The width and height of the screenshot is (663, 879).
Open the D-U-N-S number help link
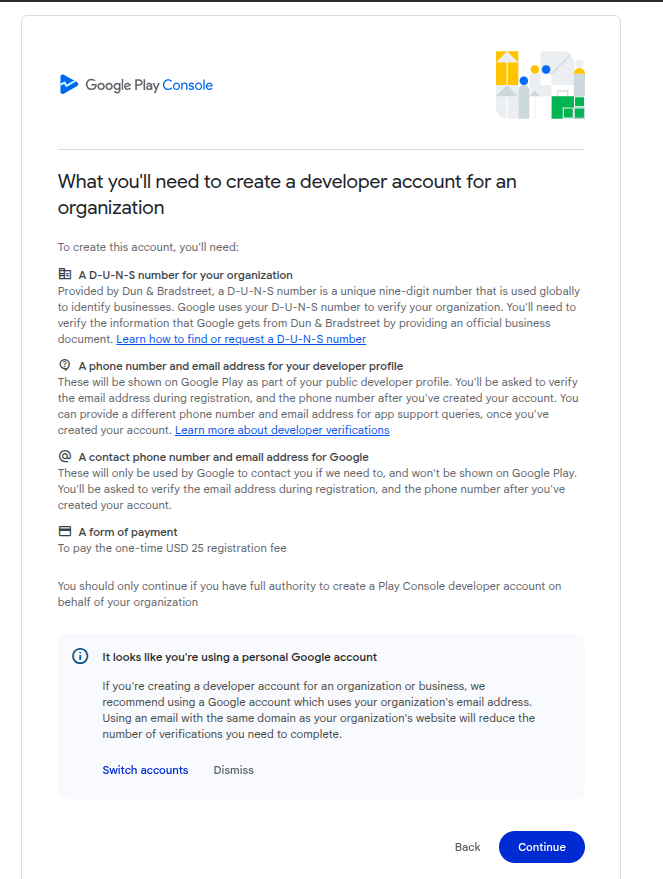pyautogui.click(x=241, y=339)
